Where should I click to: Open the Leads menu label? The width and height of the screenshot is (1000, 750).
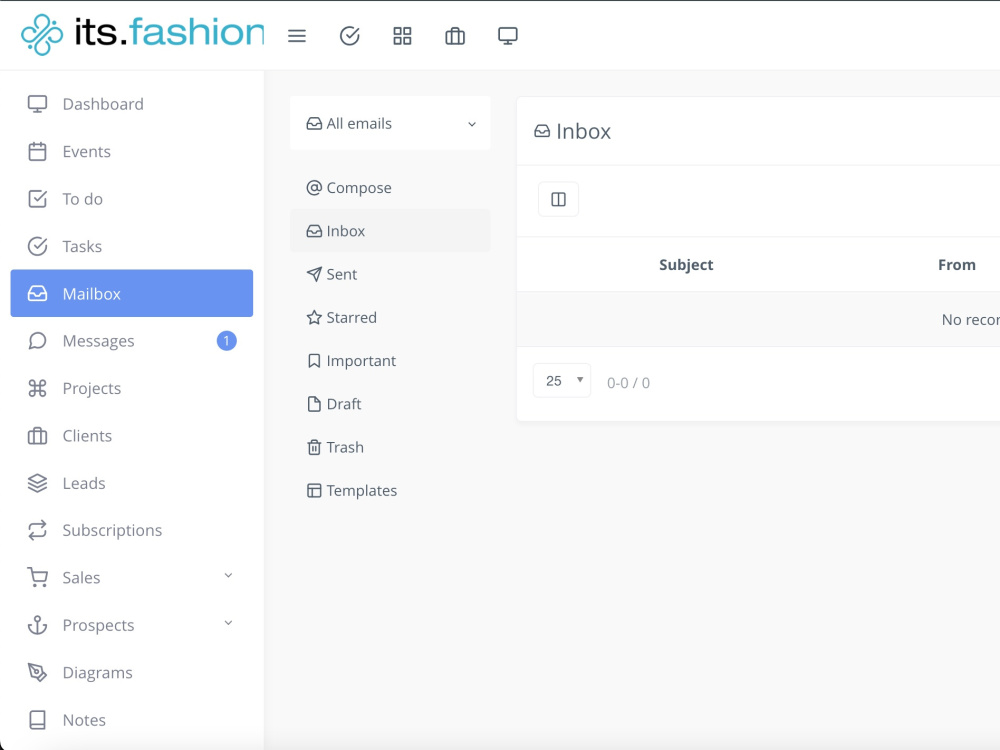coord(84,483)
